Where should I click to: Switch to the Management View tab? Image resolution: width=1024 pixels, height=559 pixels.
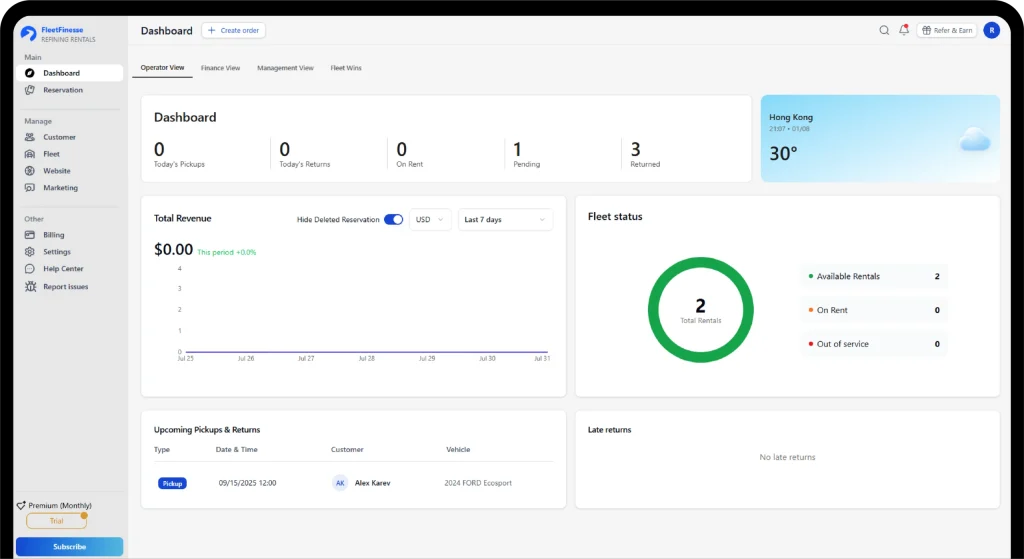(x=285, y=68)
